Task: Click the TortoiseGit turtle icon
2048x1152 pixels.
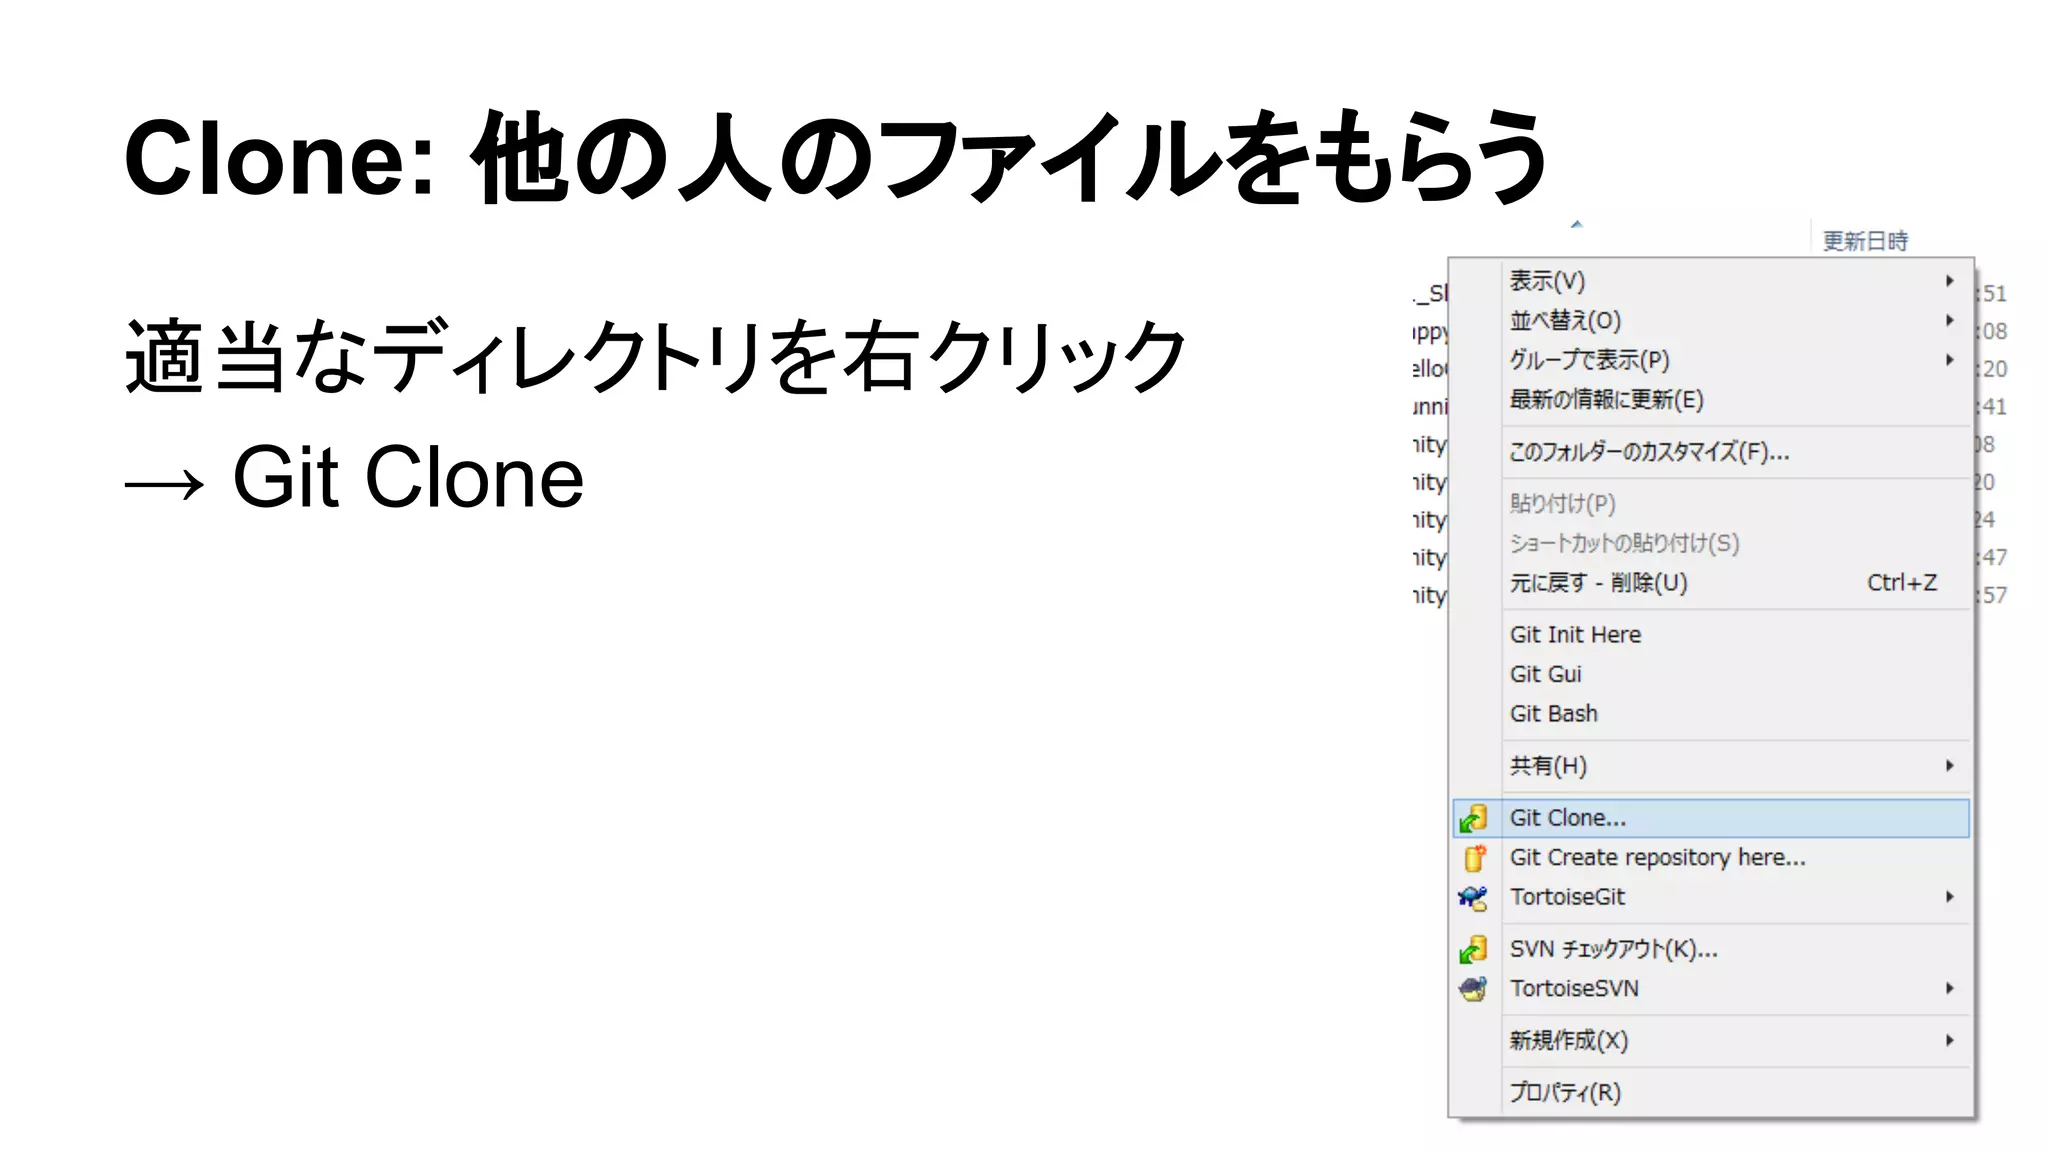Action: pos(1473,897)
